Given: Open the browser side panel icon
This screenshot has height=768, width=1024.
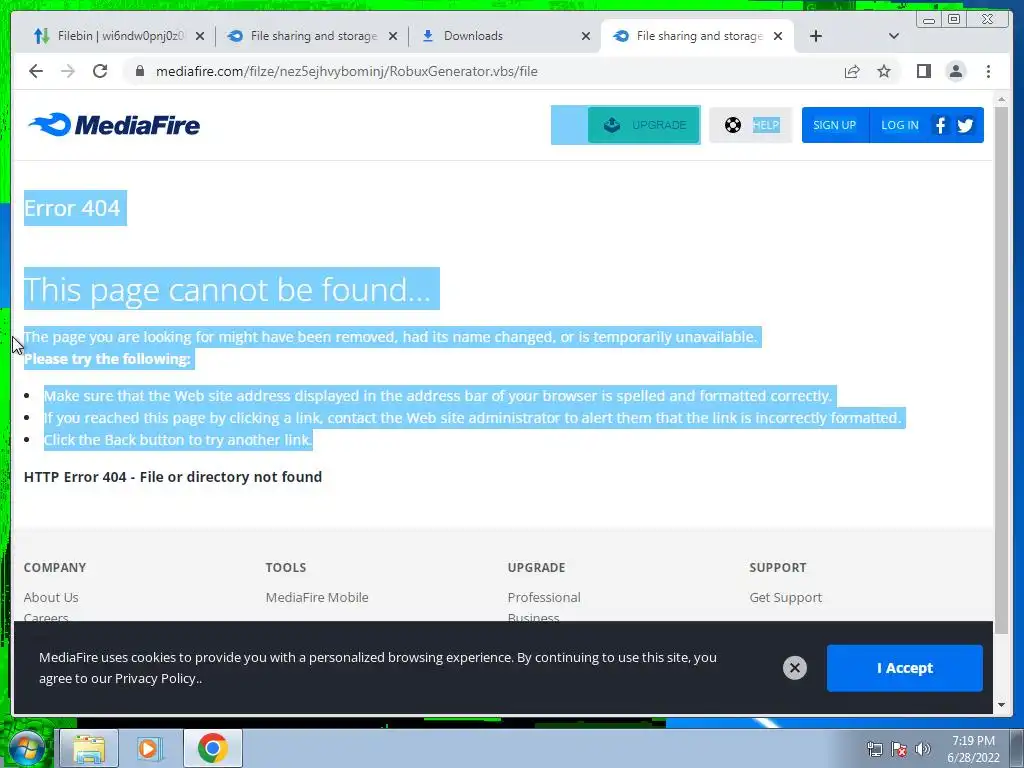Looking at the screenshot, I should pos(923,71).
